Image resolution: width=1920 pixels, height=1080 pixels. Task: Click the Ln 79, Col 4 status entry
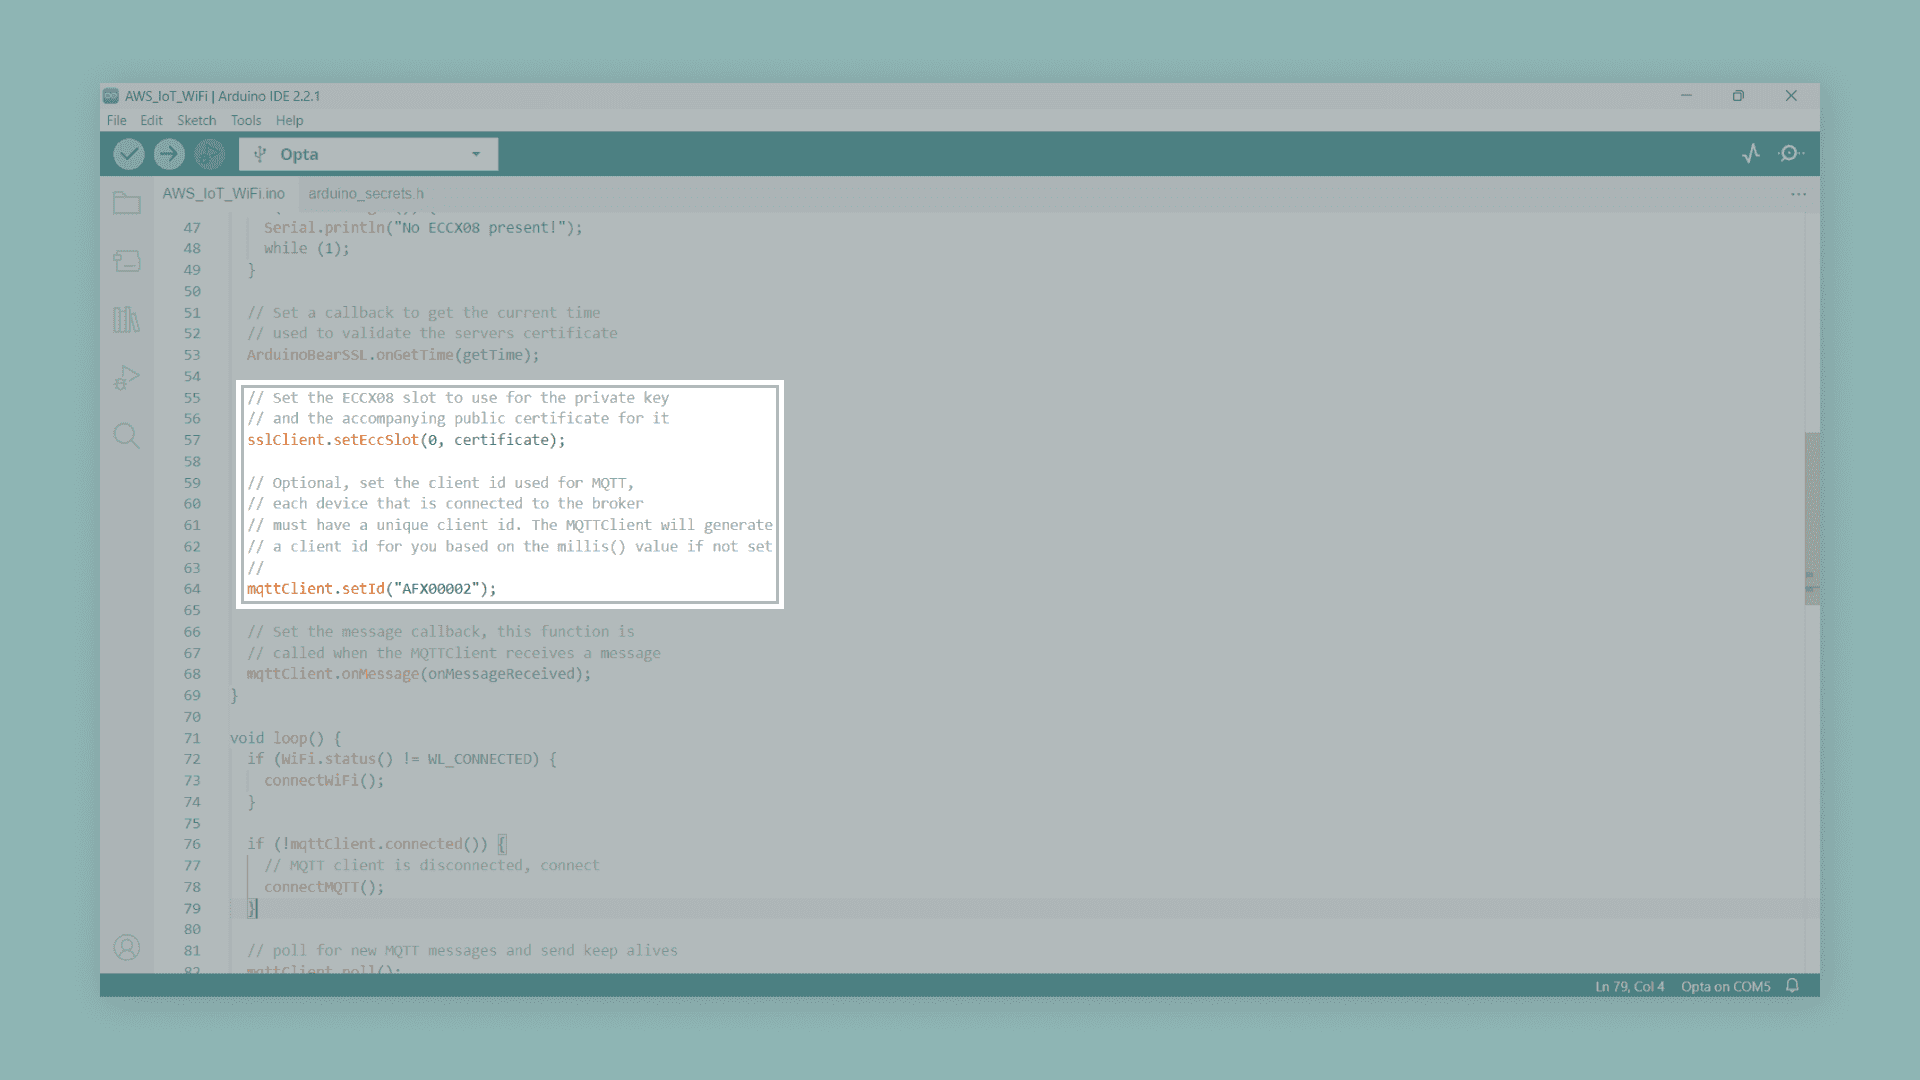tap(1630, 986)
